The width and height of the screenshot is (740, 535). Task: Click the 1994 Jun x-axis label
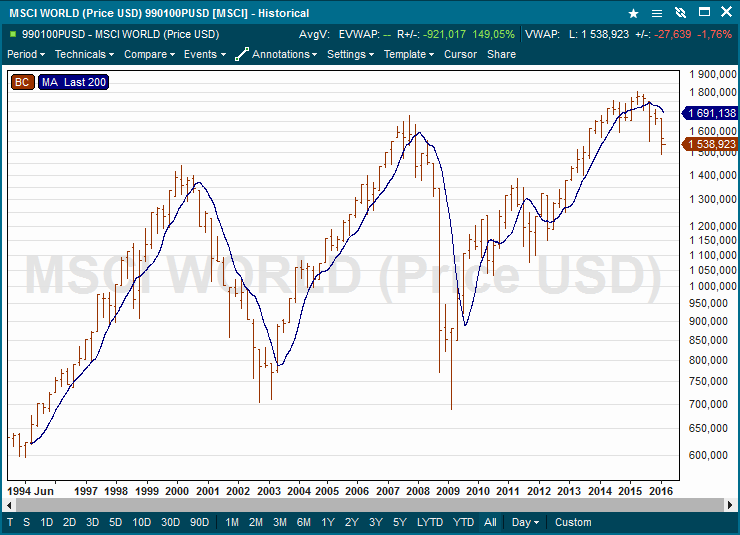coord(30,491)
